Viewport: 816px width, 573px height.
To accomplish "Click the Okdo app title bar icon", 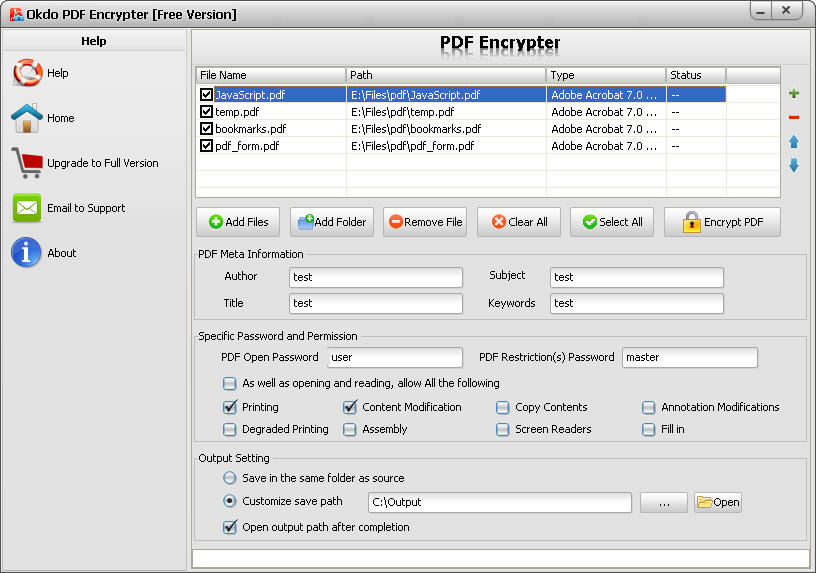I will coord(16,14).
